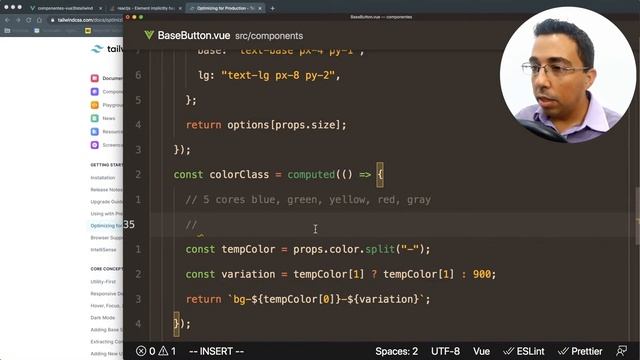The width and height of the screenshot is (640, 360).
Task: Click the lock icon in the address bar
Action: point(53,20)
